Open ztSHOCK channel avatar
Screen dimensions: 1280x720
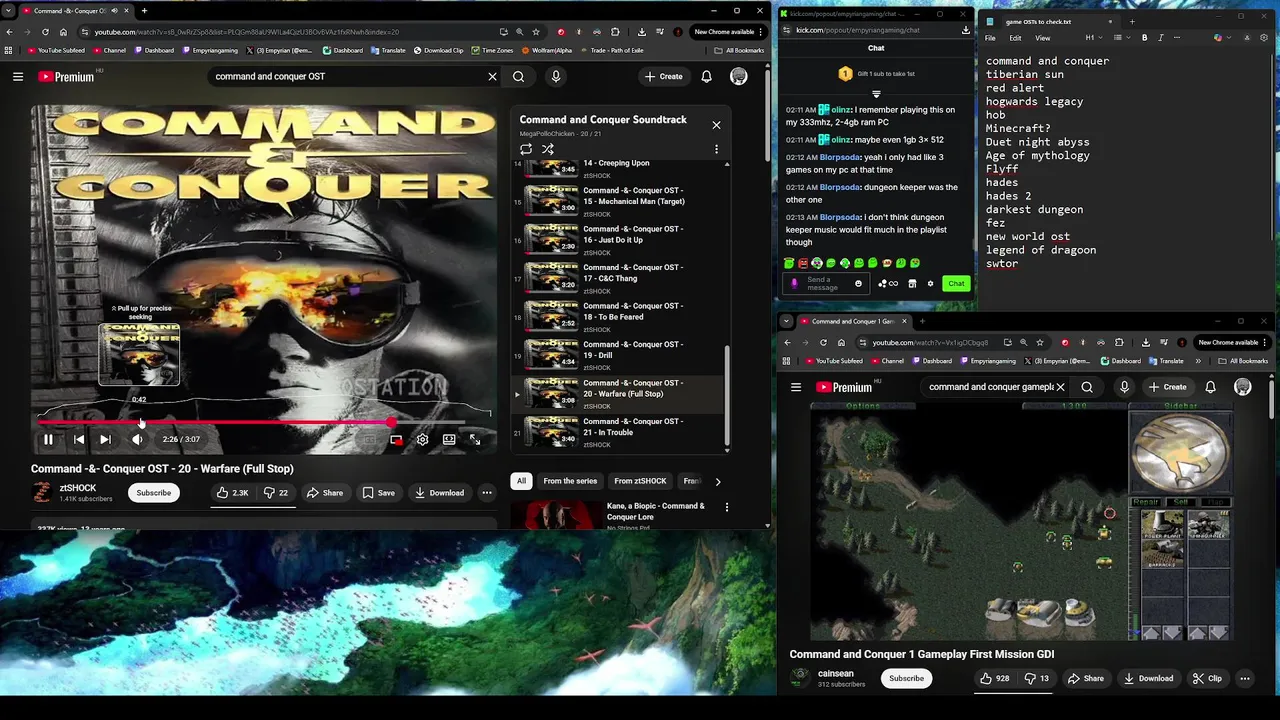42,492
